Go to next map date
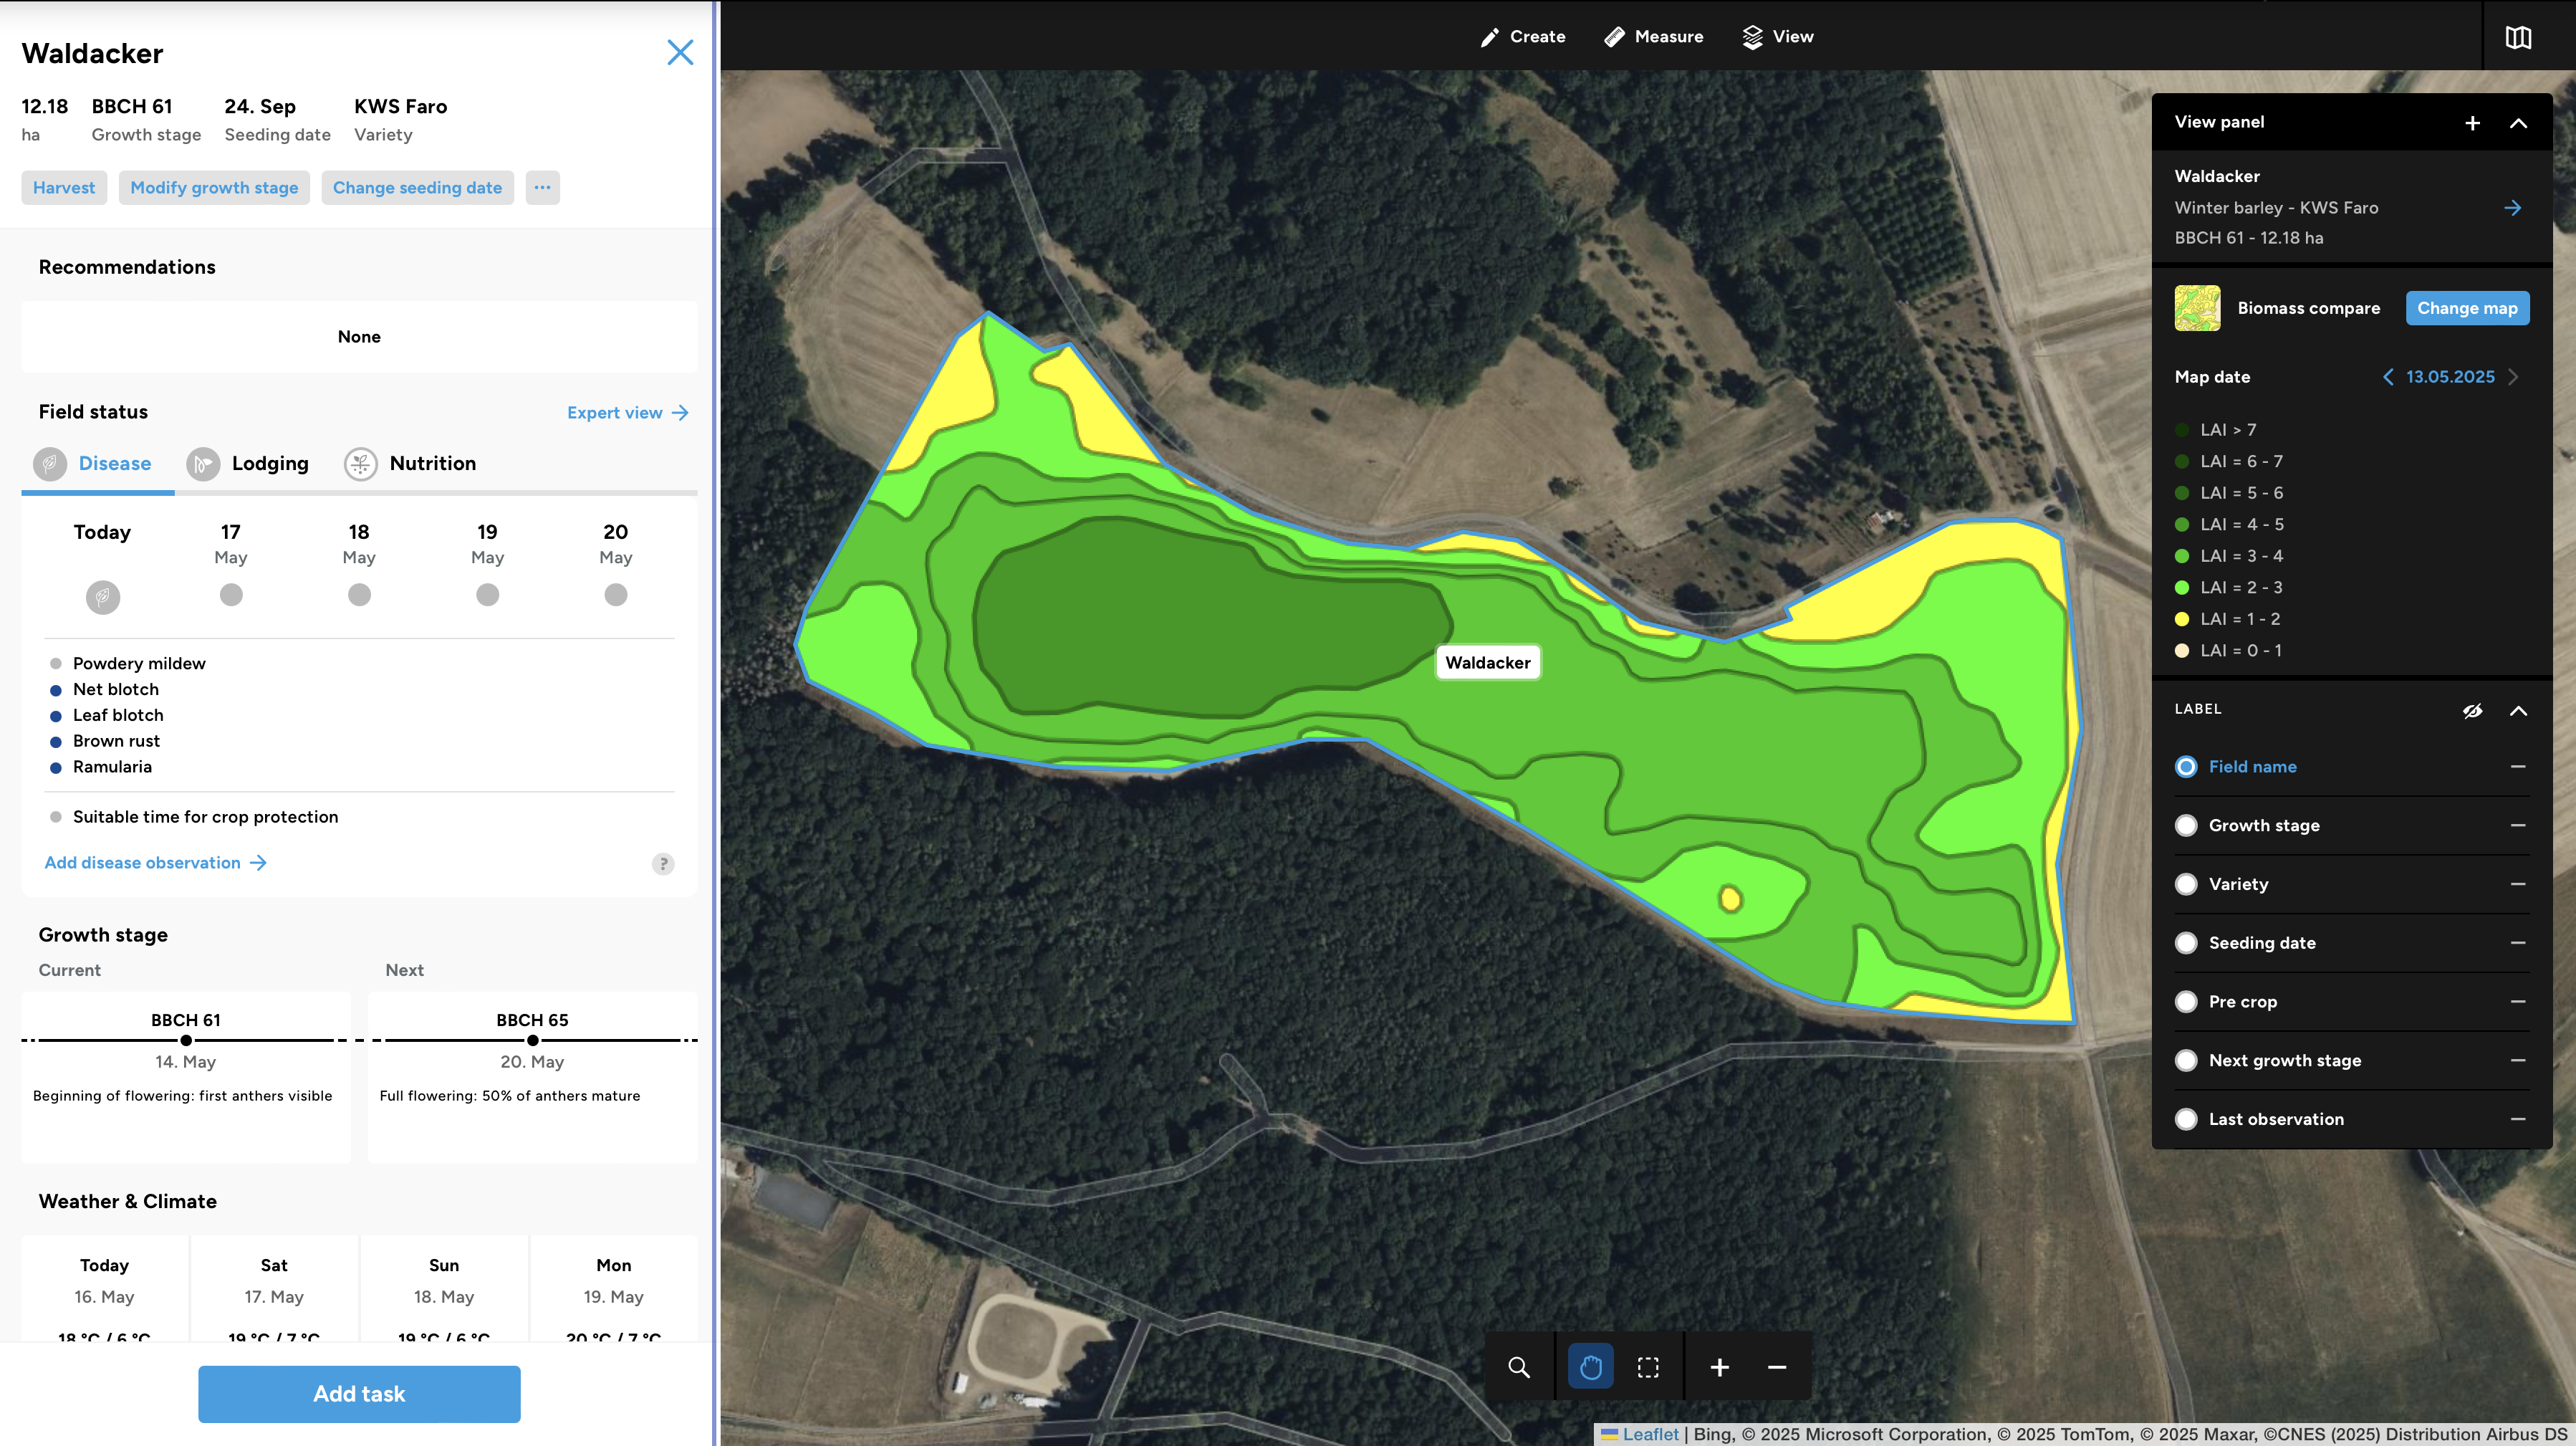 click(x=2514, y=377)
